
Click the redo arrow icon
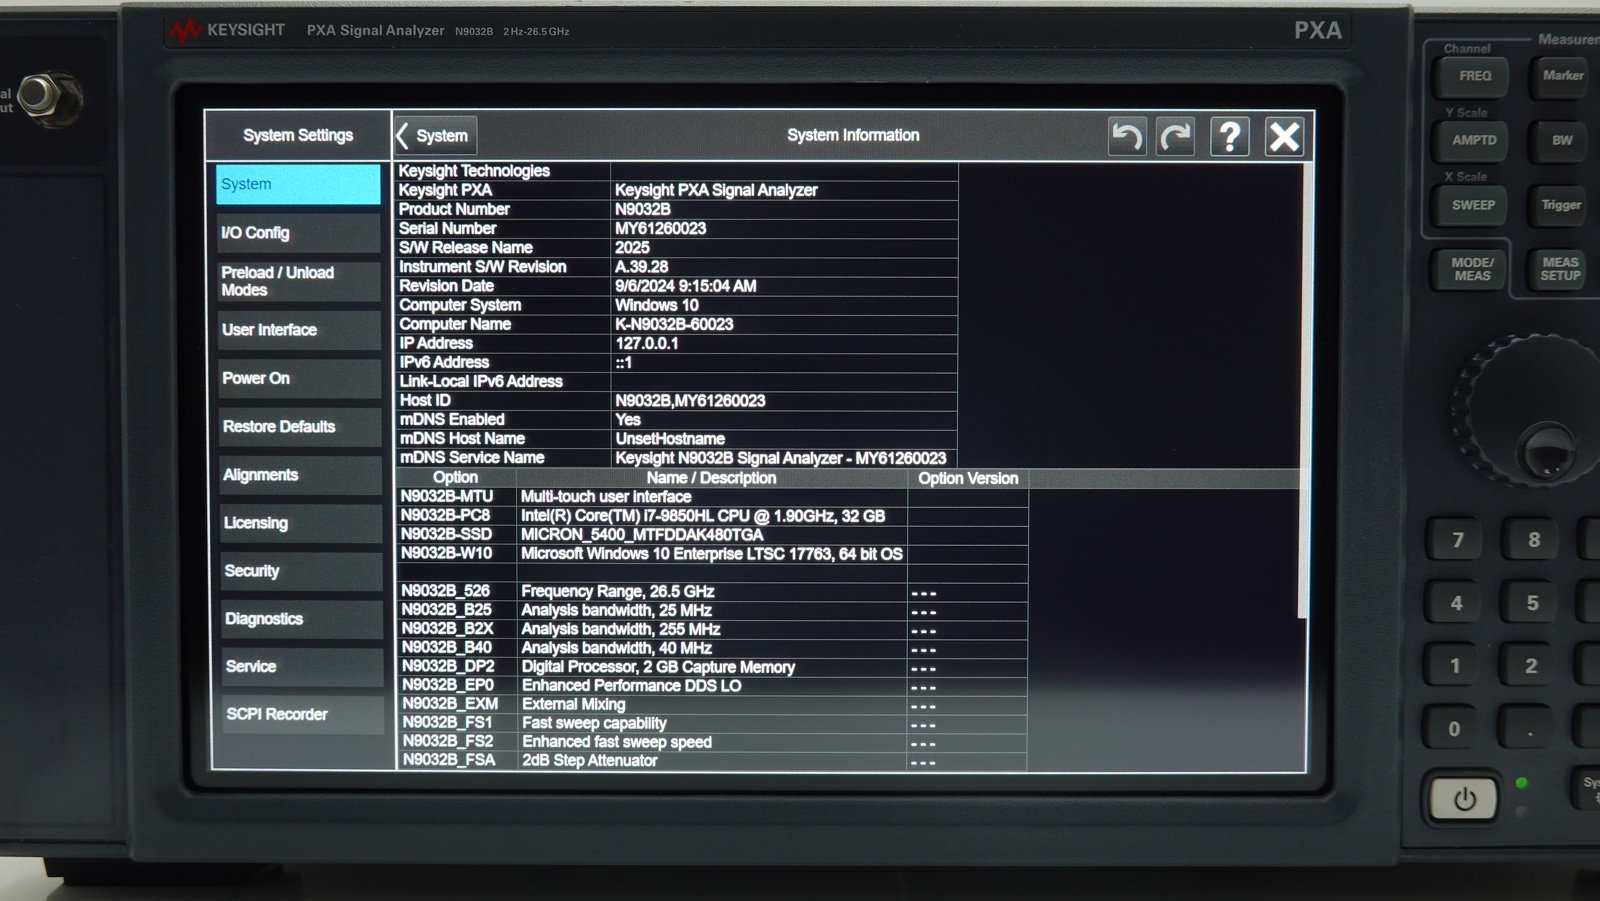pos(1176,136)
